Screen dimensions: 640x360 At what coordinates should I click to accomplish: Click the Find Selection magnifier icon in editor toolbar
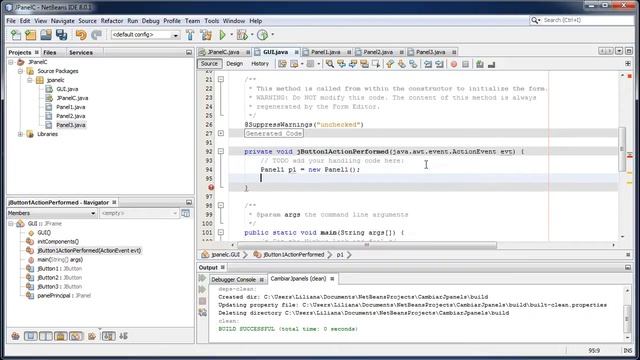tap(329, 64)
